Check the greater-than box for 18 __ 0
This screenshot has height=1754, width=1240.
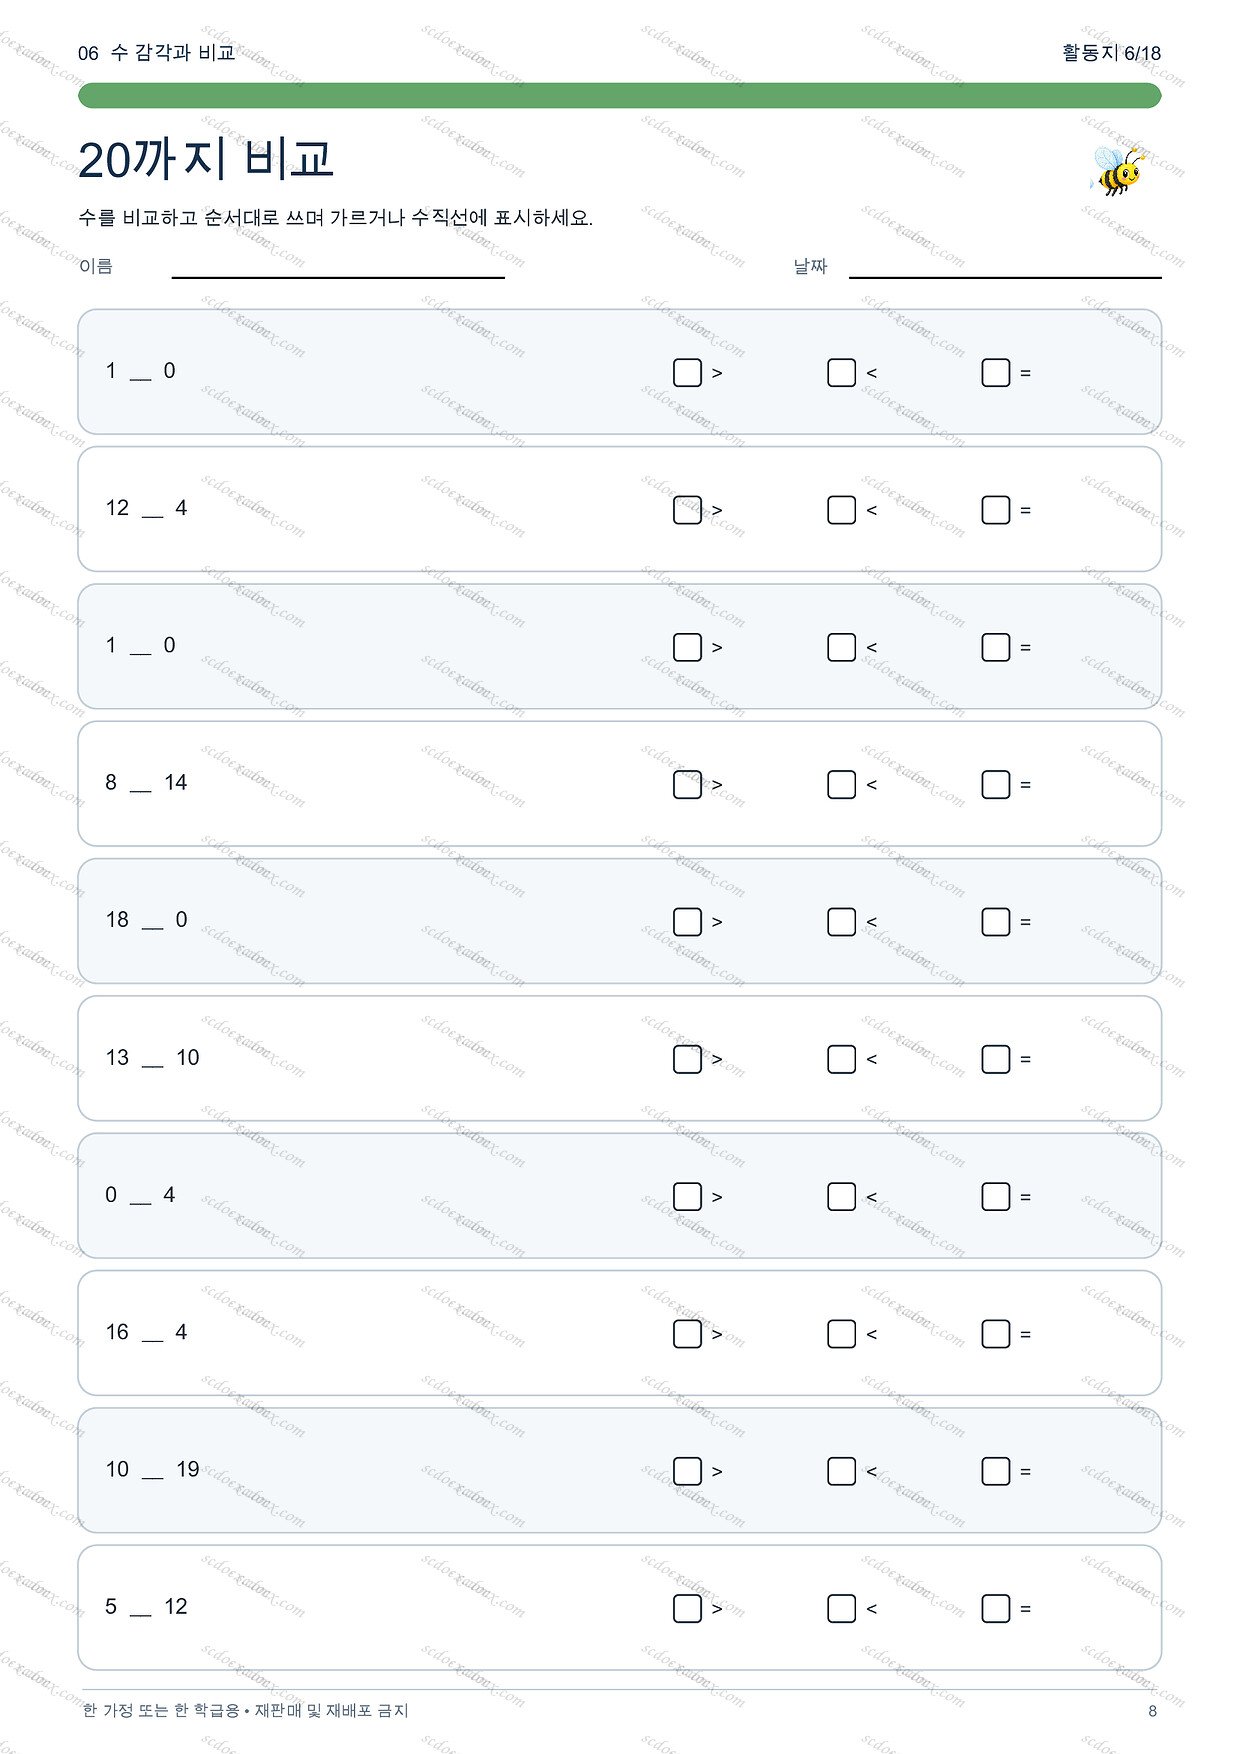[687, 922]
